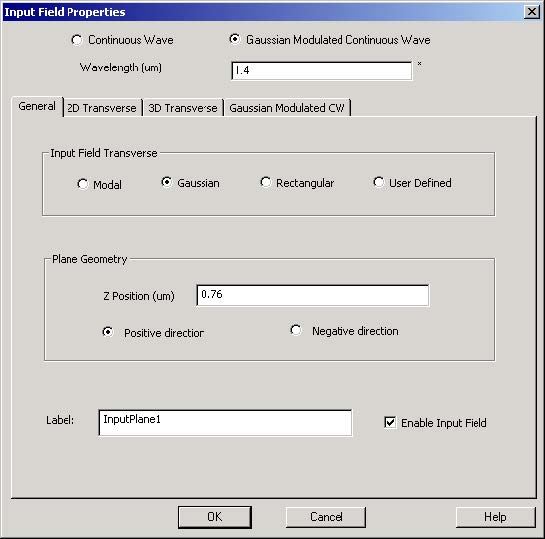Click the Wavelength (um) input field
The image size is (545, 539).
322,71
